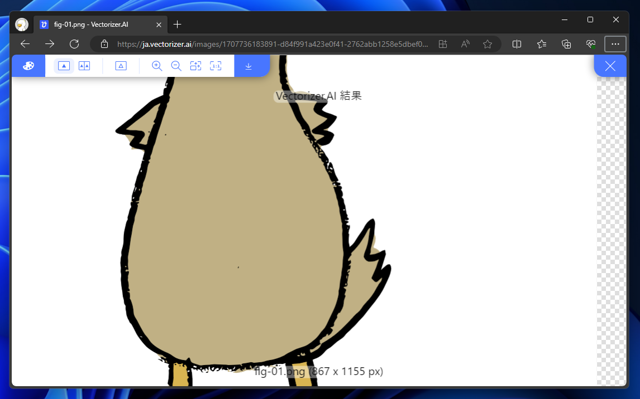Click the fig-01.png dimensions caption

click(x=318, y=371)
